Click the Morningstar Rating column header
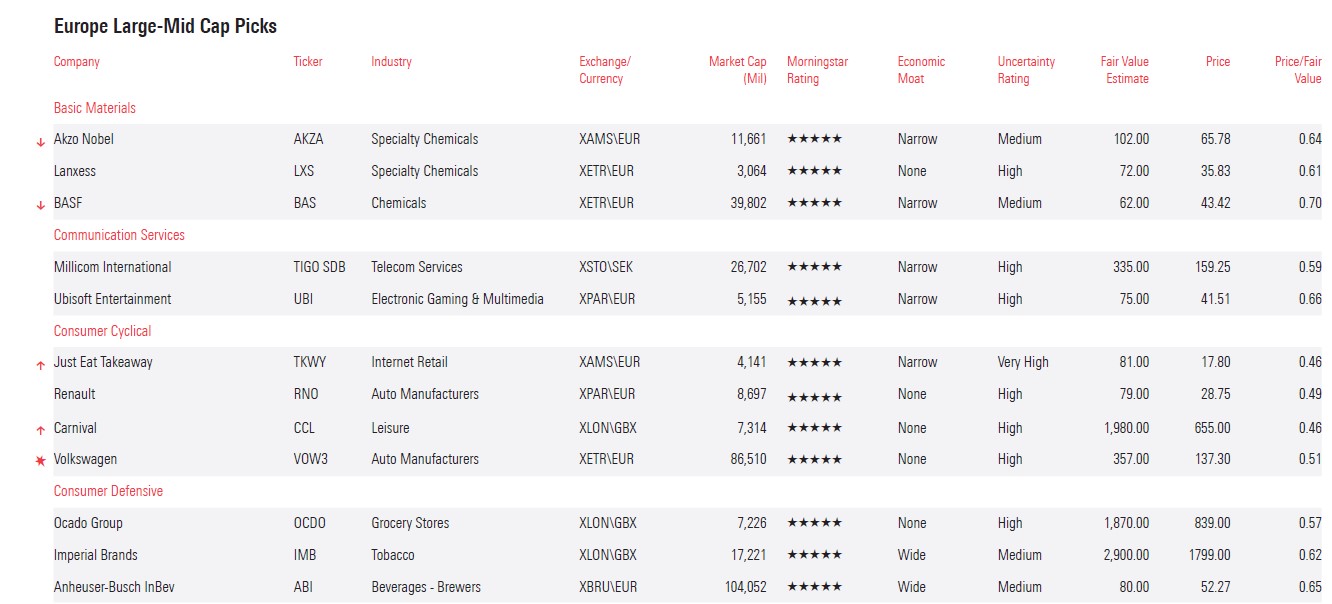This screenshot has height=604, width=1332. point(817,70)
